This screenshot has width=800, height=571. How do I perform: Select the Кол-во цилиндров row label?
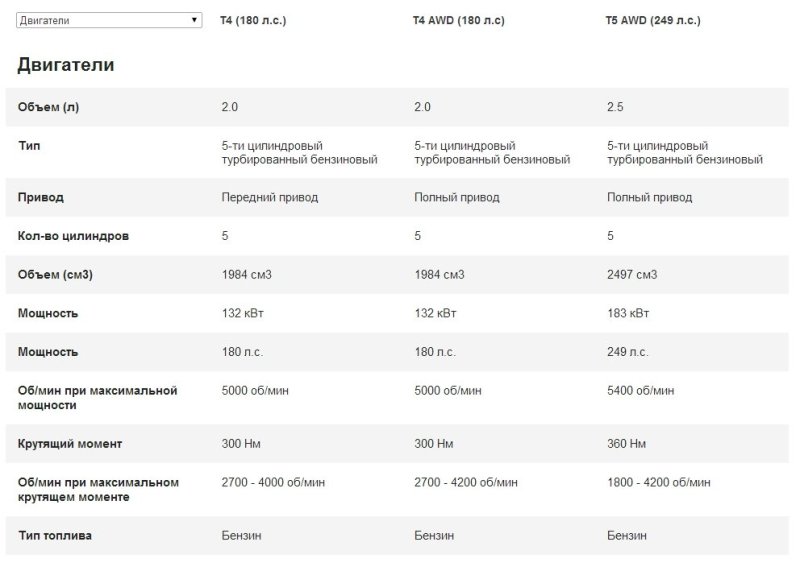click(73, 237)
